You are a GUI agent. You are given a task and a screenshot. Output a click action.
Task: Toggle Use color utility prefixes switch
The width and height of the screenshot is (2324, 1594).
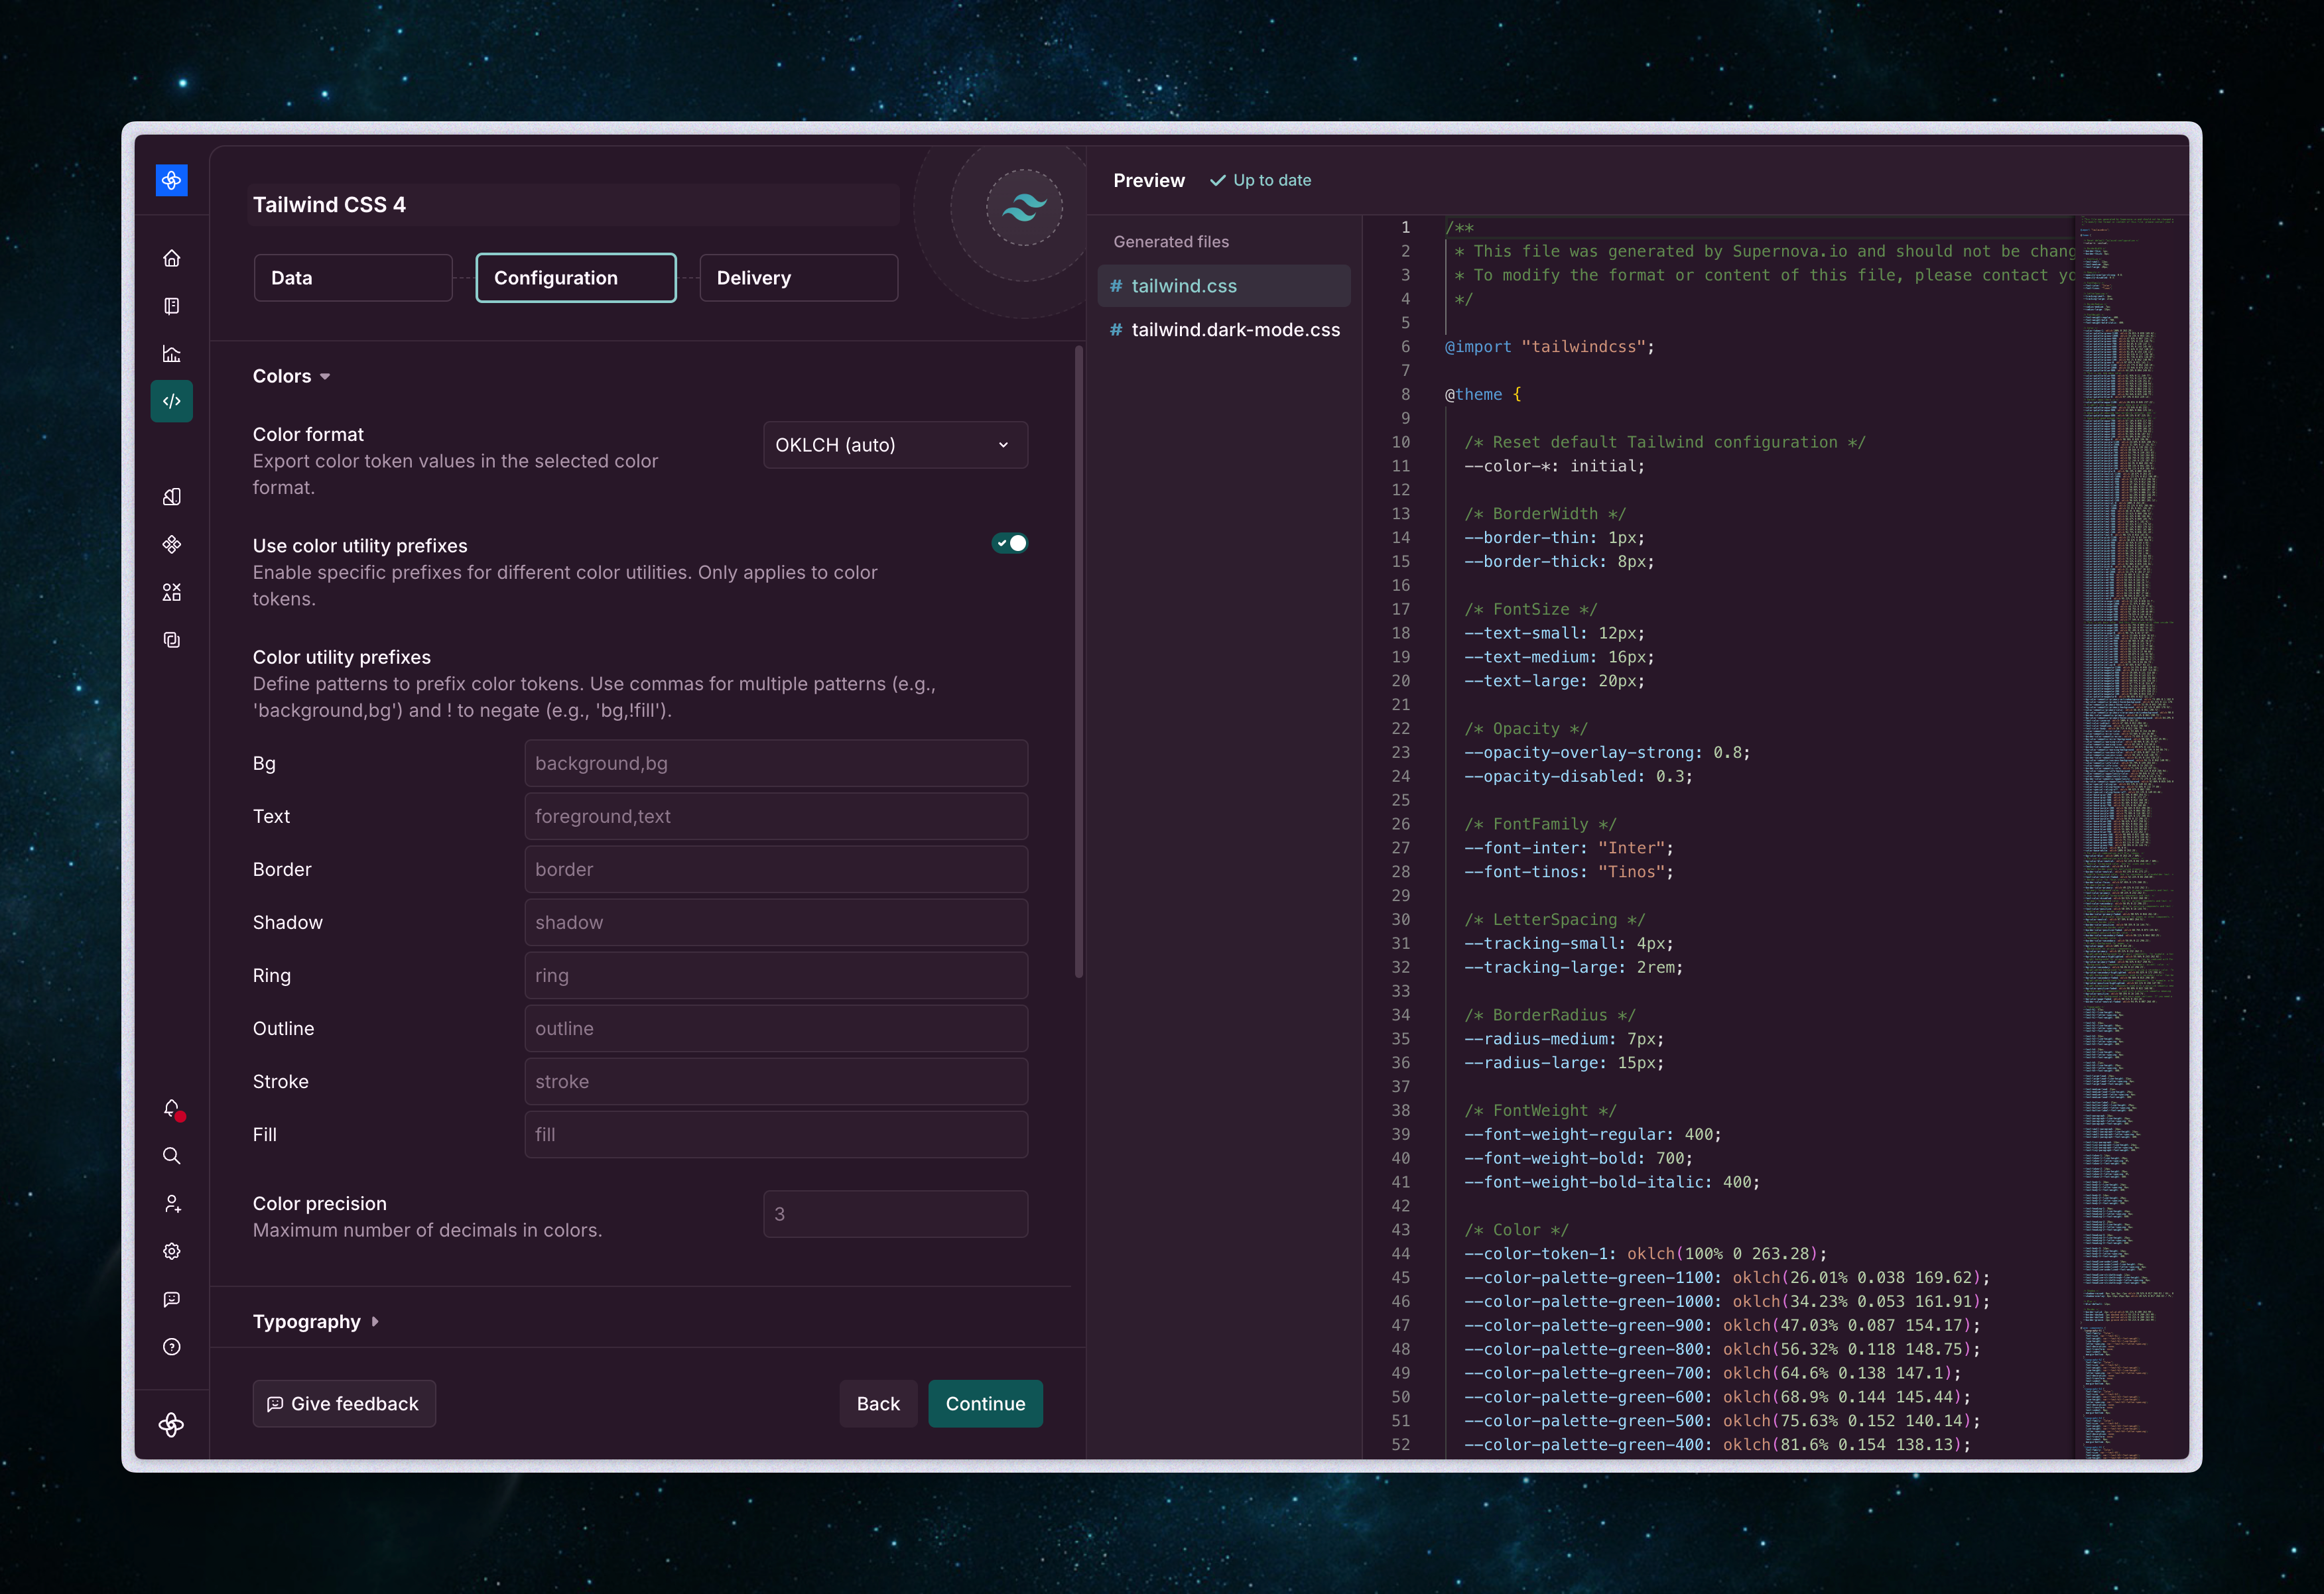[x=1009, y=543]
